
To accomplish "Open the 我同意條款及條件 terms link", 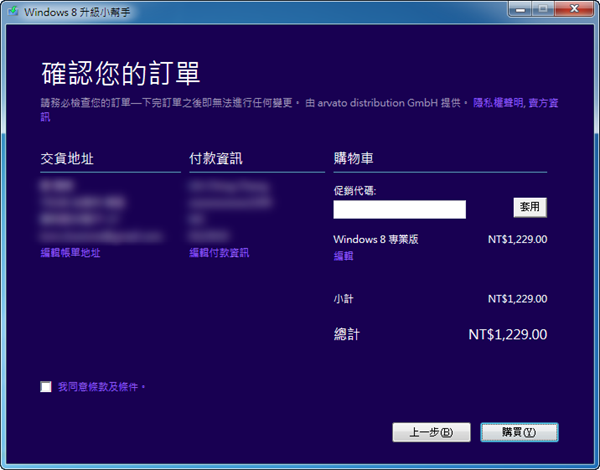I will [x=101, y=387].
